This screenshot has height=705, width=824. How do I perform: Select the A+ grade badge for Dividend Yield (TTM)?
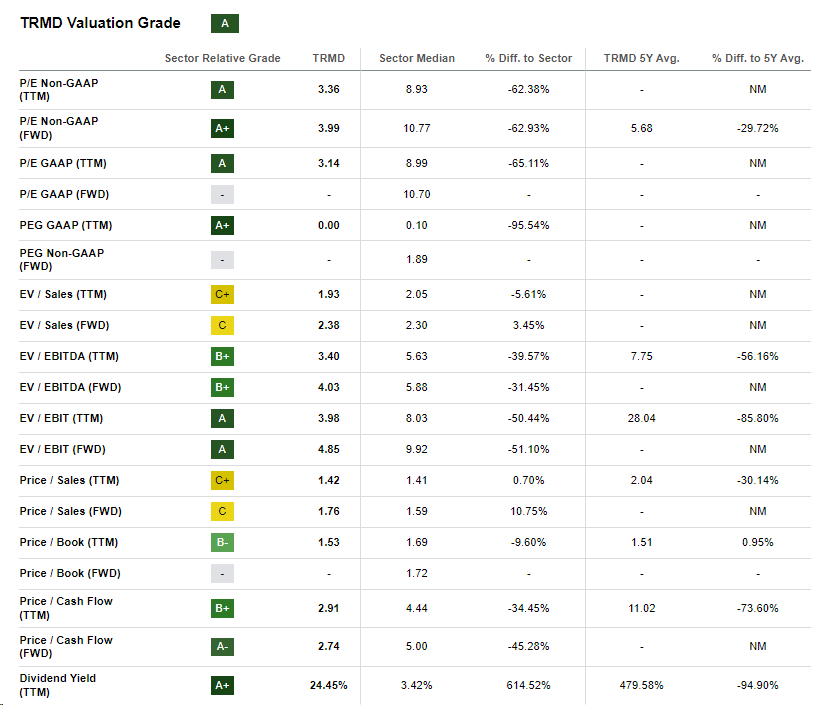222,685
